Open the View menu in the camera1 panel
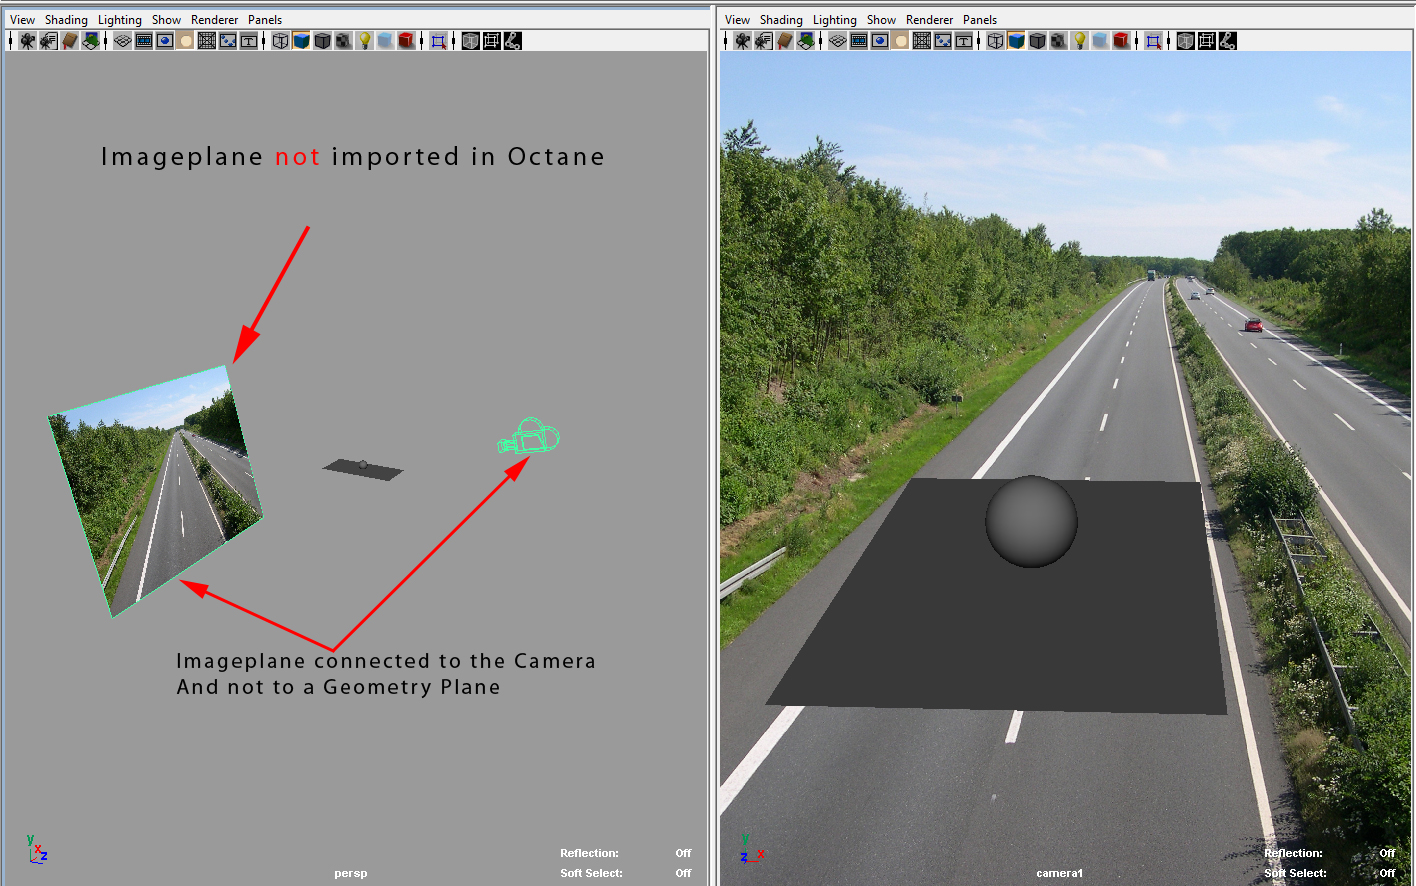Image resolution: width=1416 pixels, height=886 pixels. pos(737,20)
